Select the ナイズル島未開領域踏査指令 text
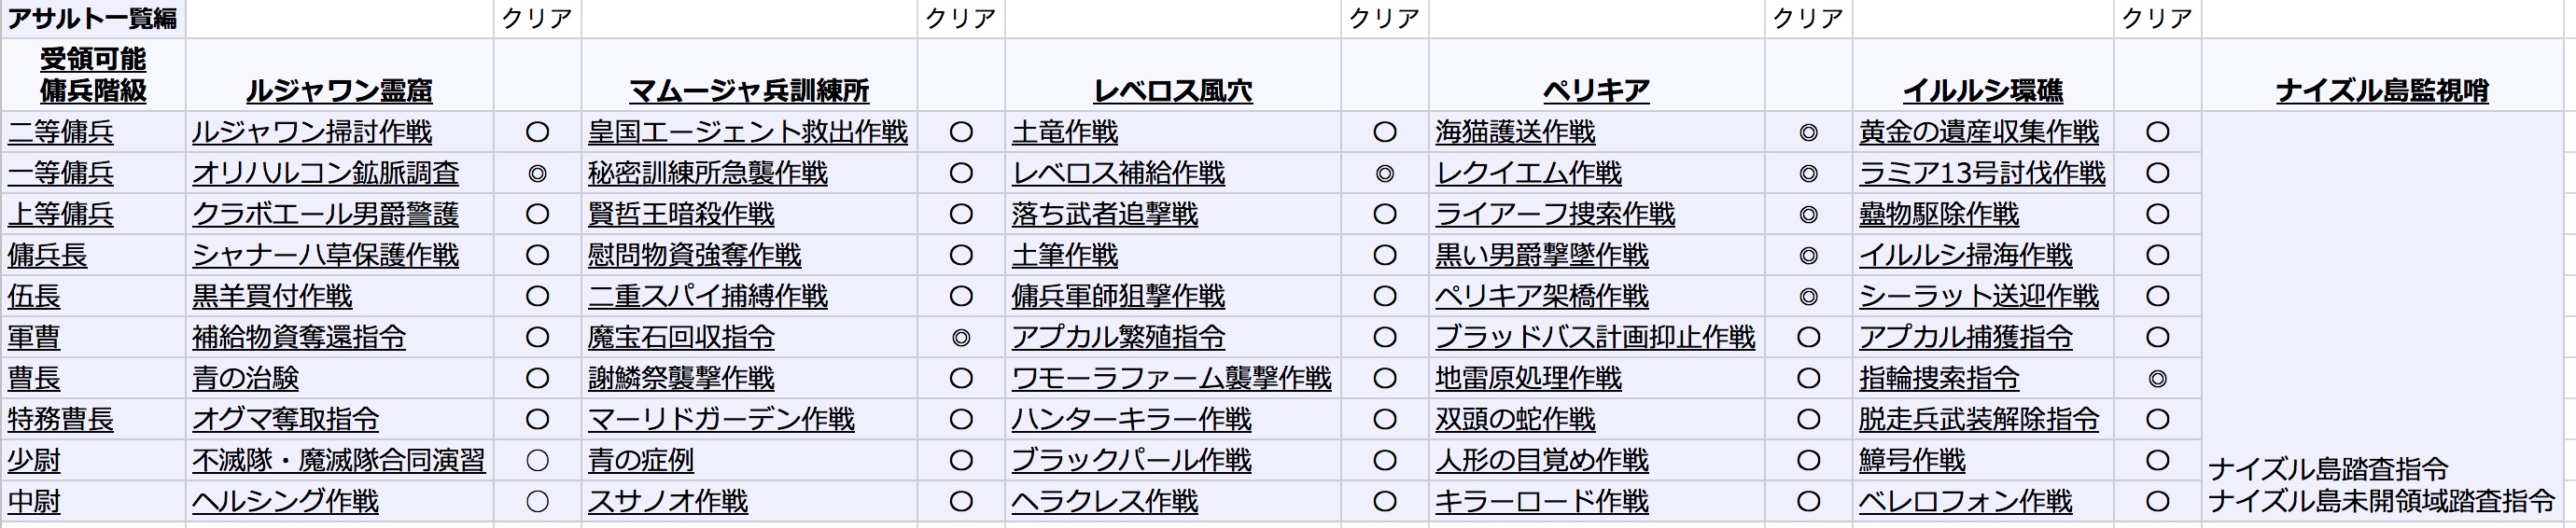Image resolution: width=2576 pixels, height=528 pixels. pos(2381,501)
